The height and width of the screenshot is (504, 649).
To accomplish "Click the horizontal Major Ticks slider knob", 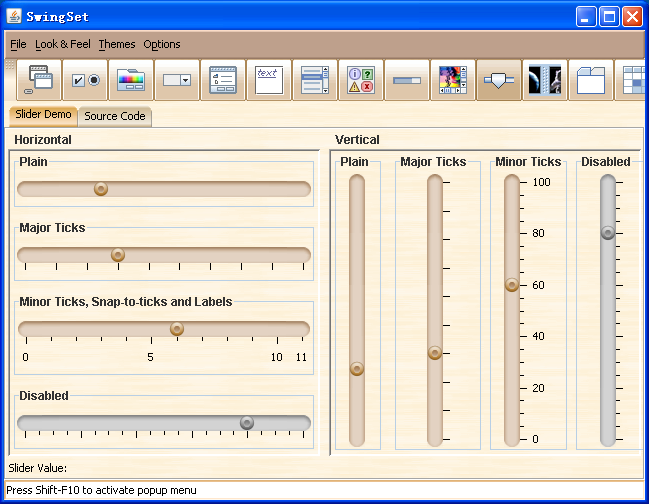I will pyautogui.click(x=118, y=254).
